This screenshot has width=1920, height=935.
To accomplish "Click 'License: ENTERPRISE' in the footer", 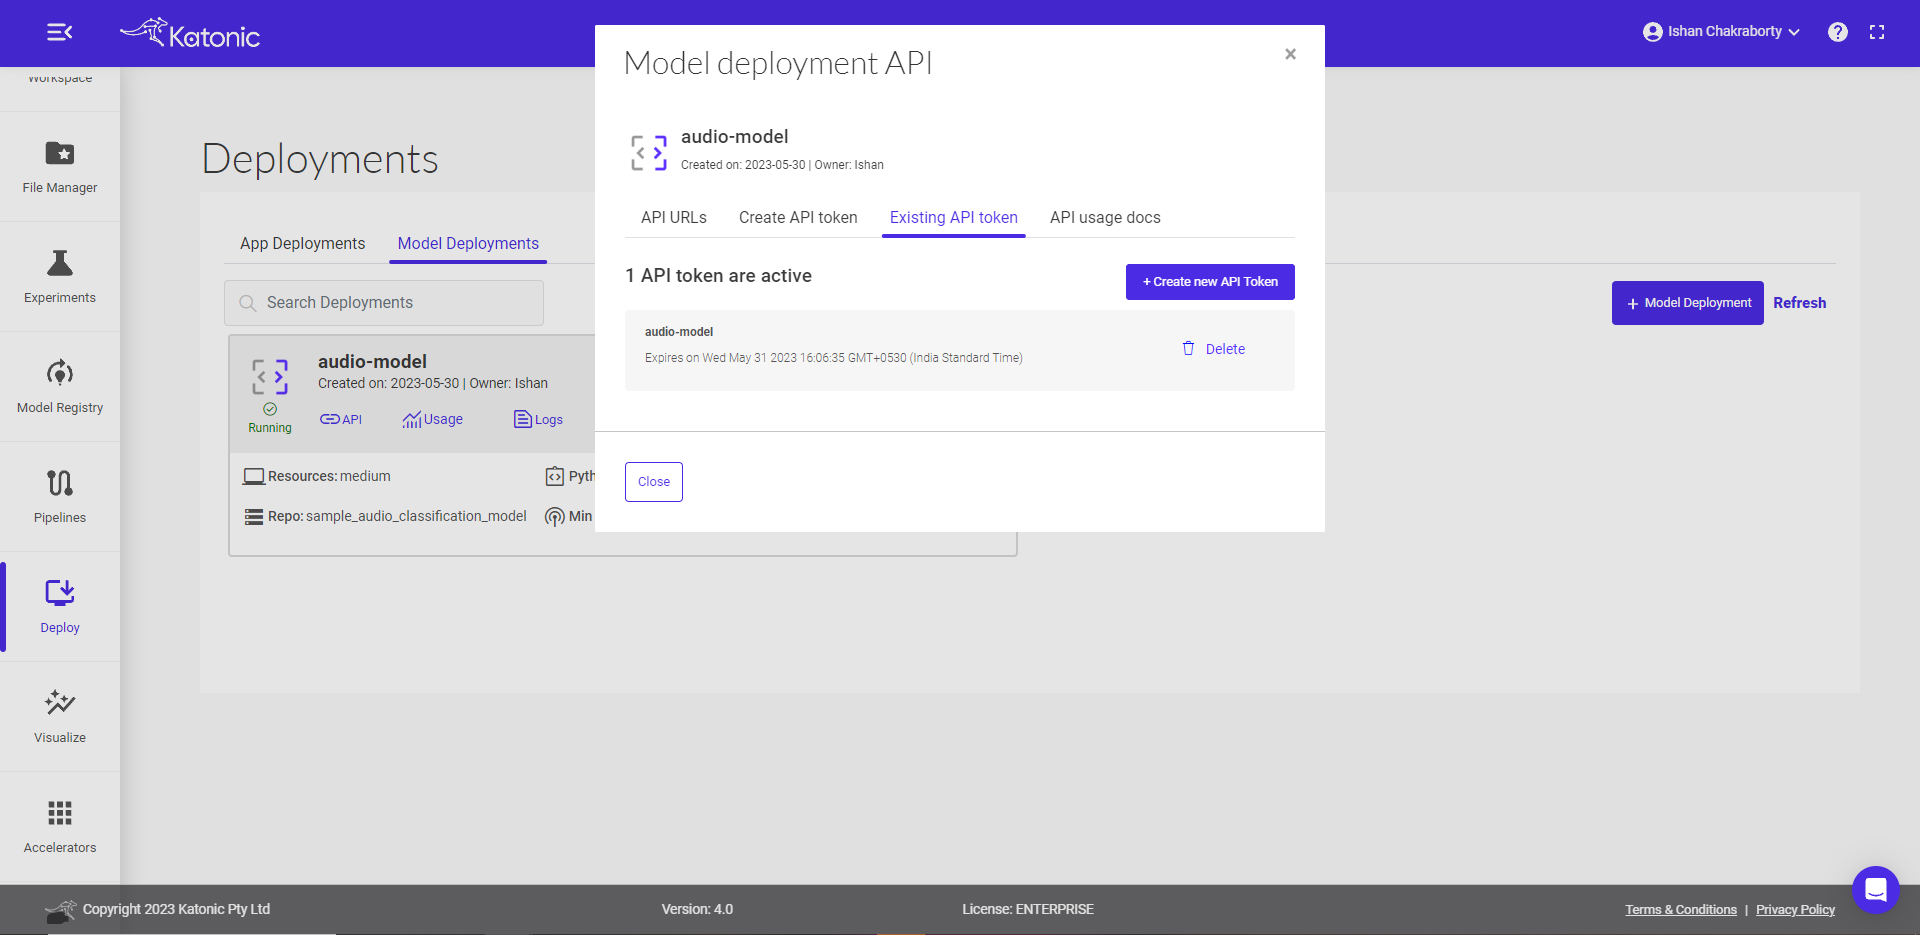I will coord(1028,909).
